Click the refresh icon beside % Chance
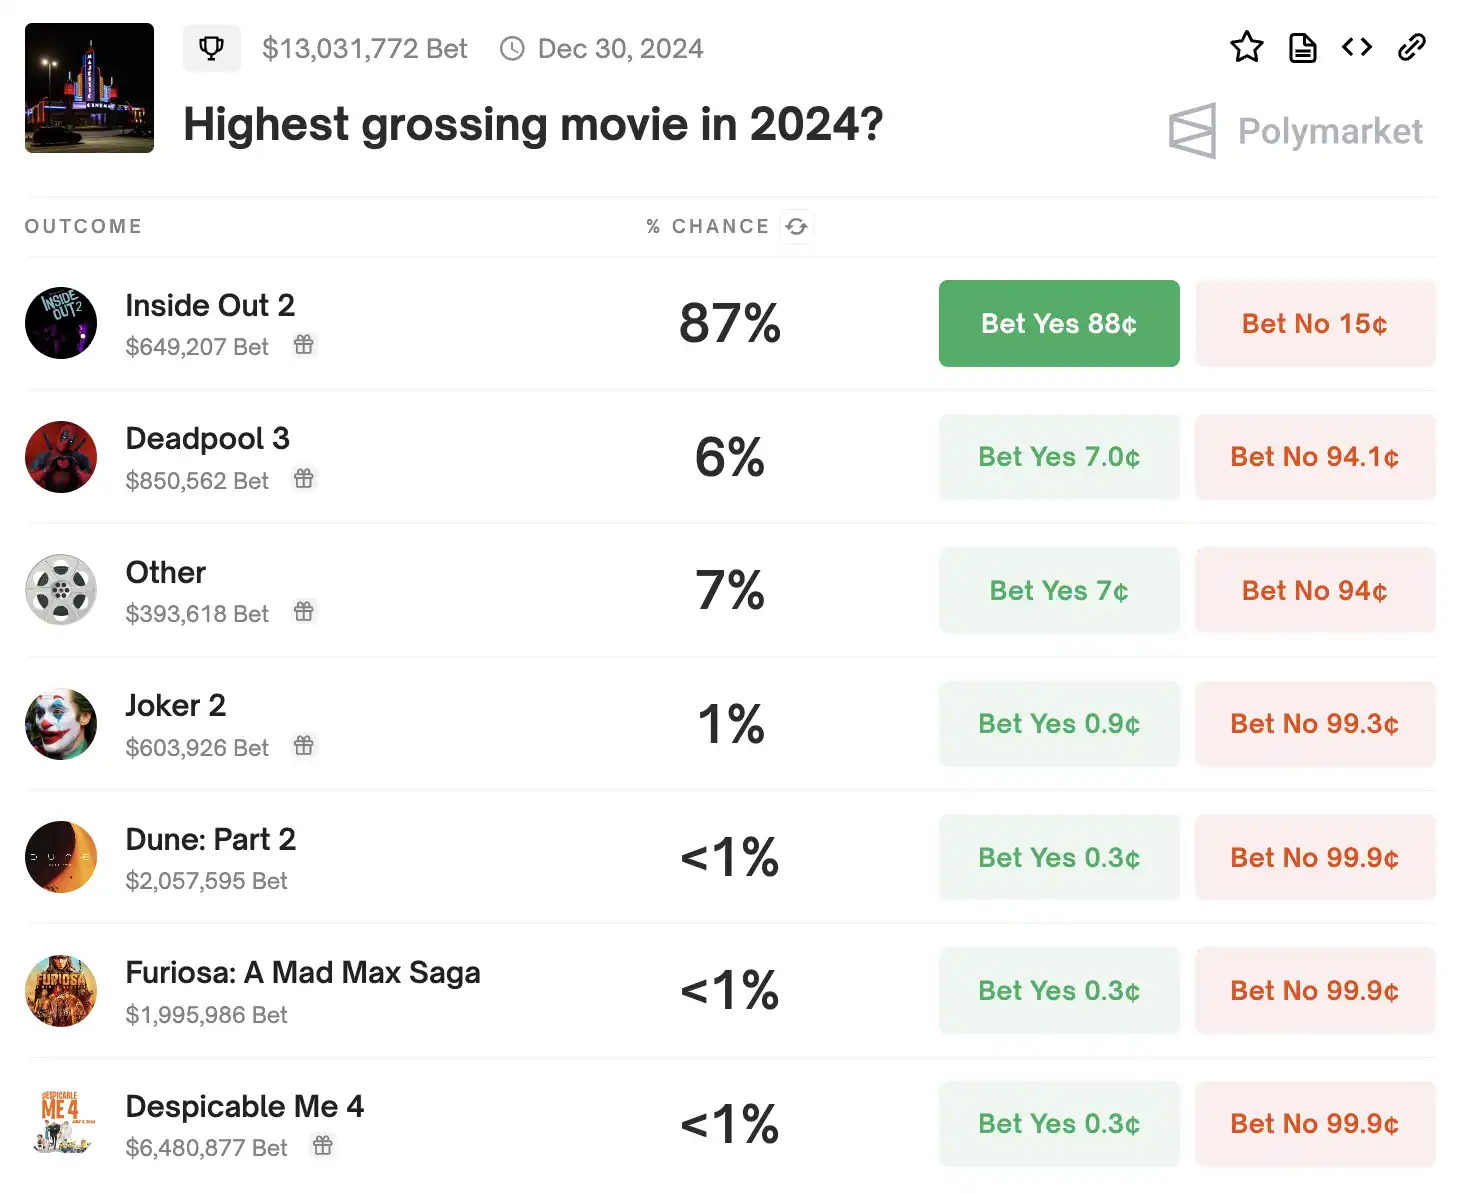The image size is (1470, 1194). [x=797, y=227]
